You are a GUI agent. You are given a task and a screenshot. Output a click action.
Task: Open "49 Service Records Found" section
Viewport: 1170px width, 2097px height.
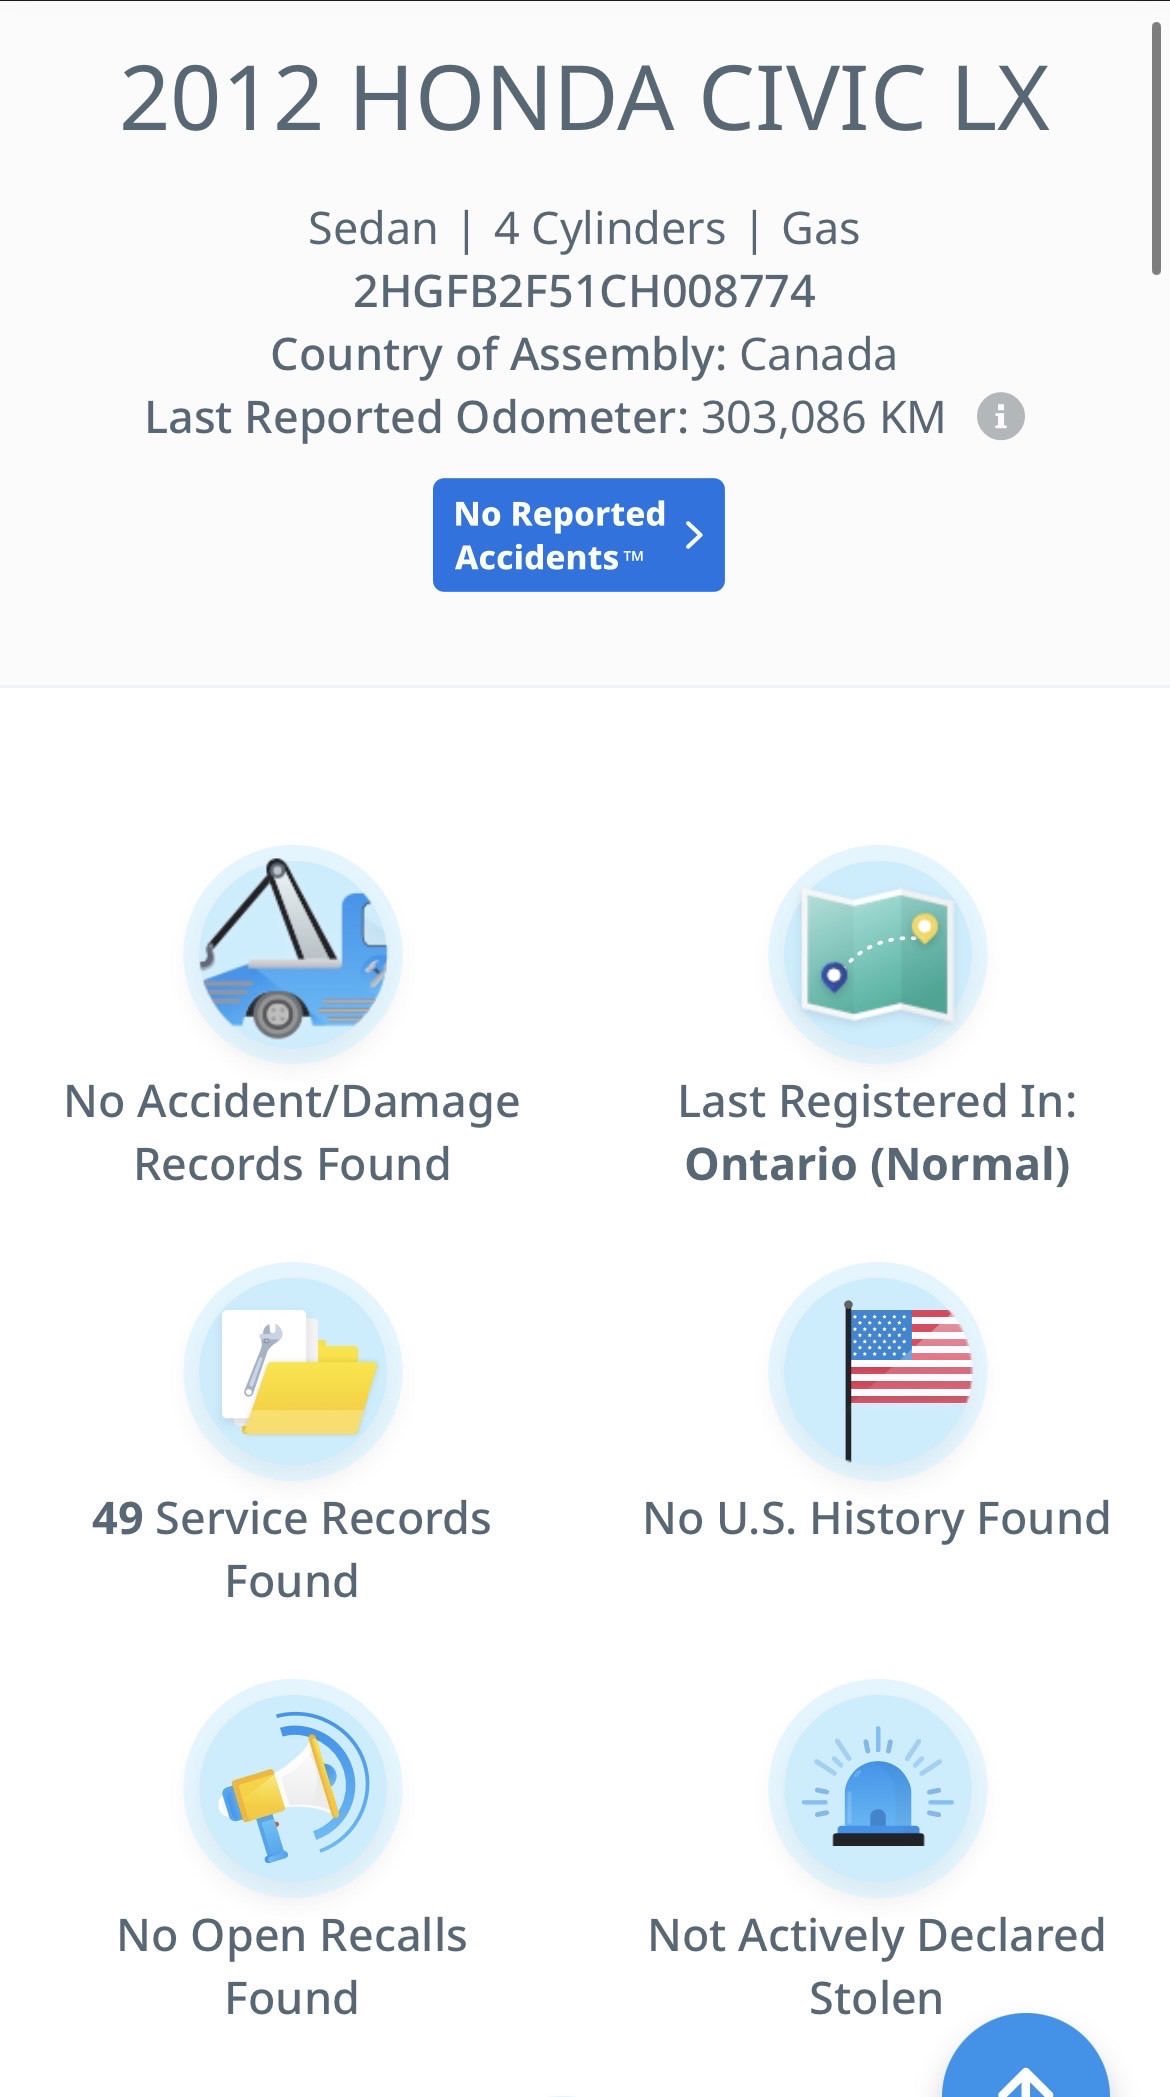pos(292,1549)
